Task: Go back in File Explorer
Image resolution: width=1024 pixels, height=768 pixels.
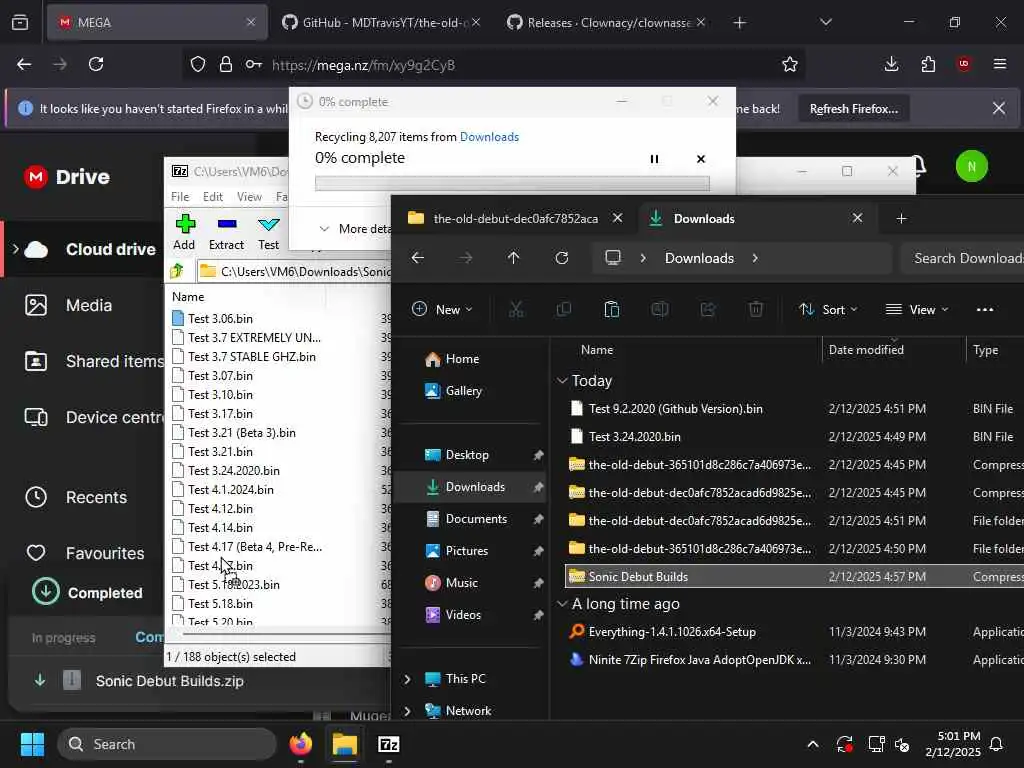Action: 418,258
